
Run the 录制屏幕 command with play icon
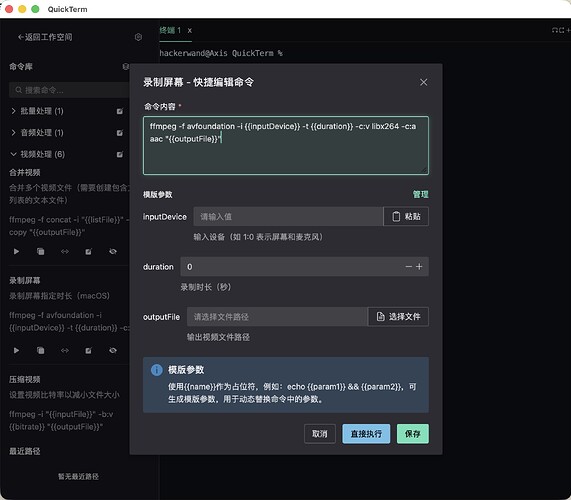[16, 350]
